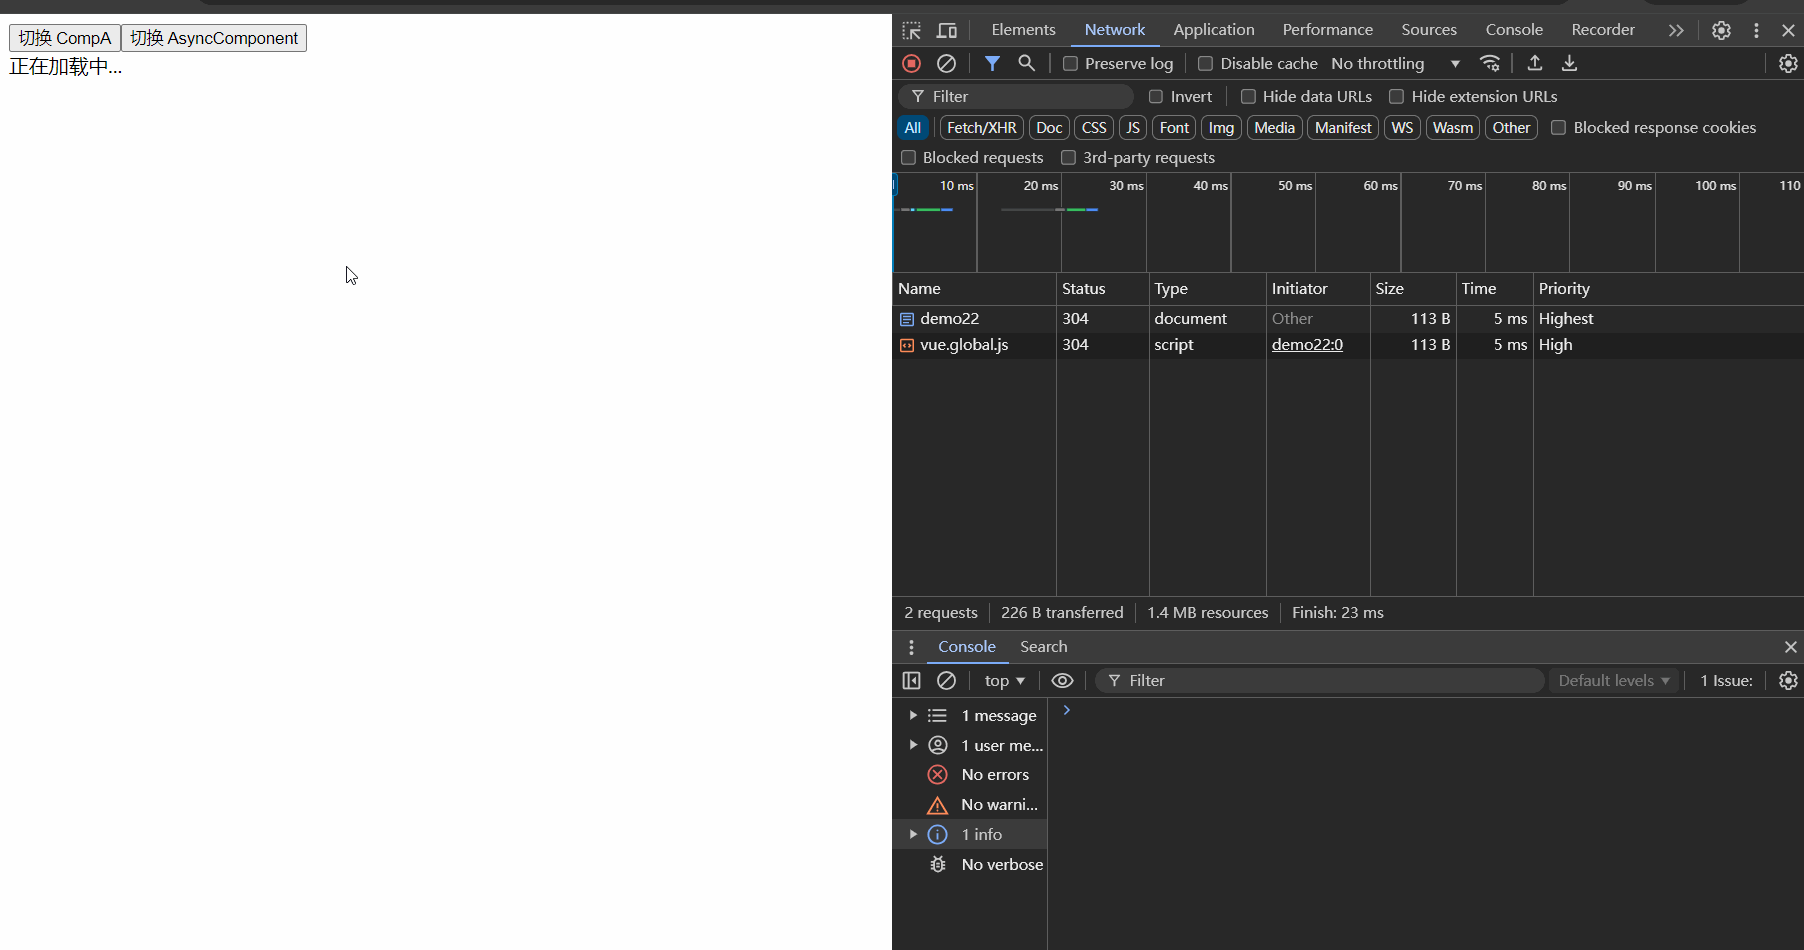The image size is (1804, 950).
Task: Check the Blocked requests checkbox
Action: click(908, 158)
